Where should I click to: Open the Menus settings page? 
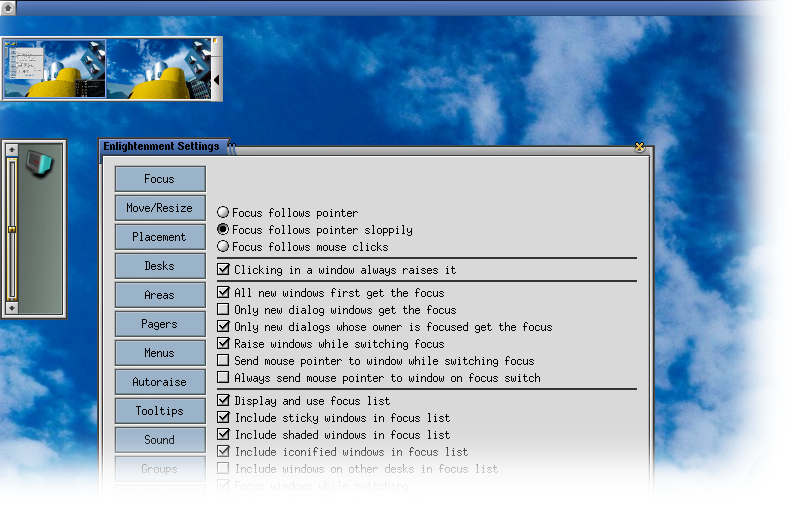160,353
